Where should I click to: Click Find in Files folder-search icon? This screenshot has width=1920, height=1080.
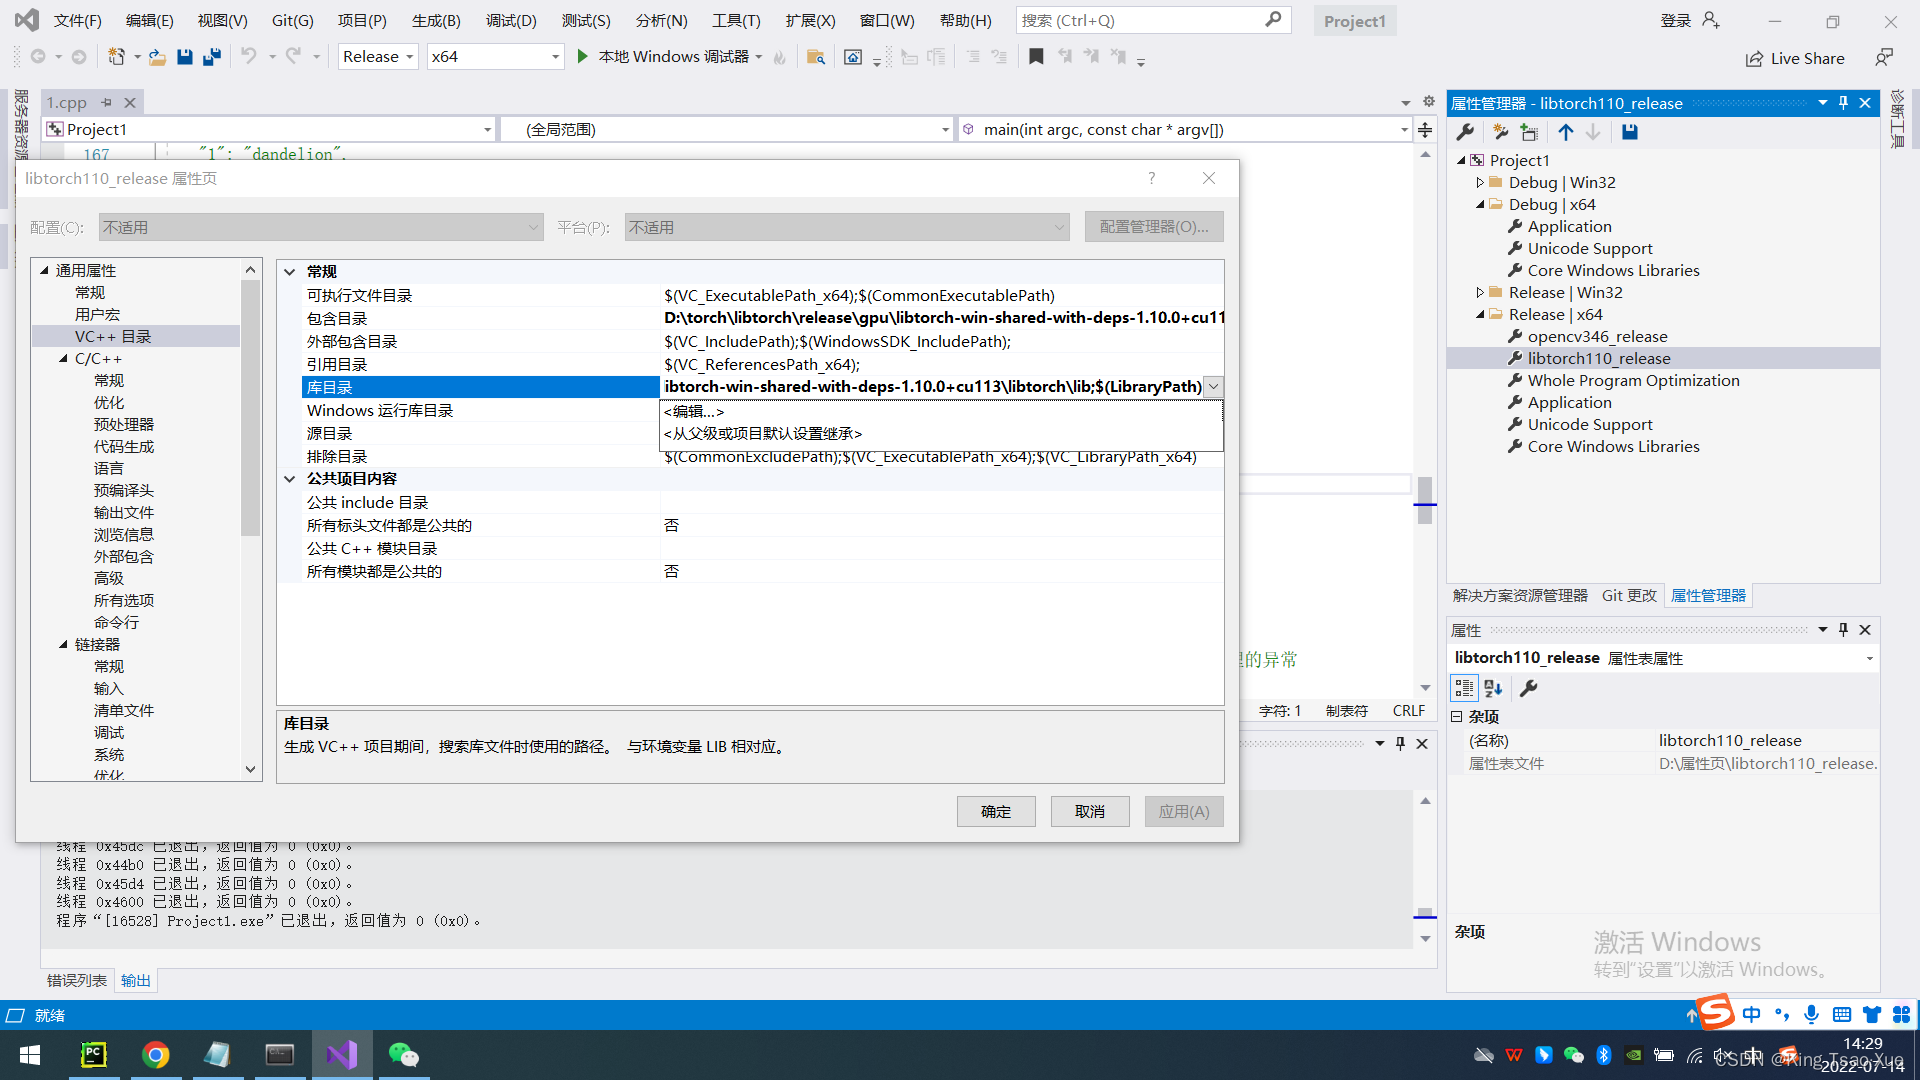coord(815,57)
